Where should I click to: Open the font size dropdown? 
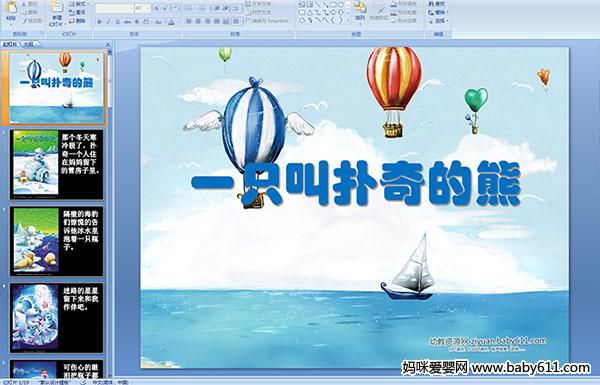tap(148, 8)
